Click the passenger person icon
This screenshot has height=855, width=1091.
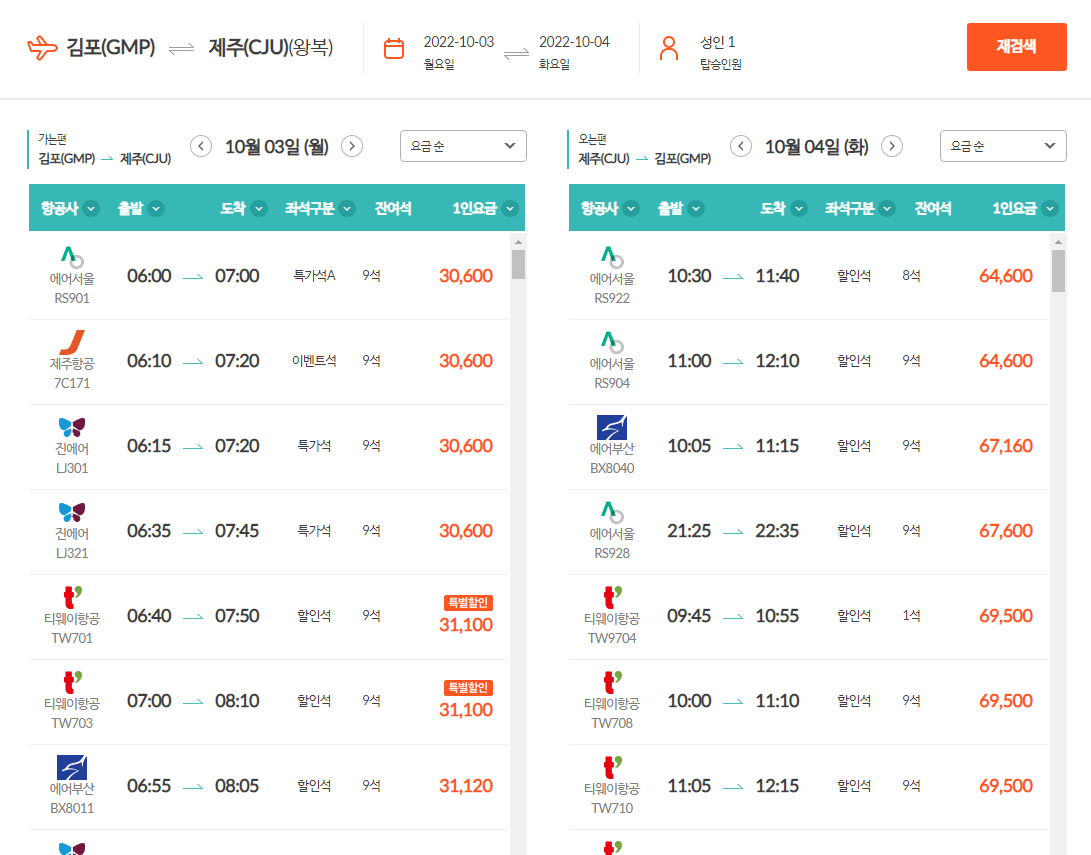pos(669,48)
